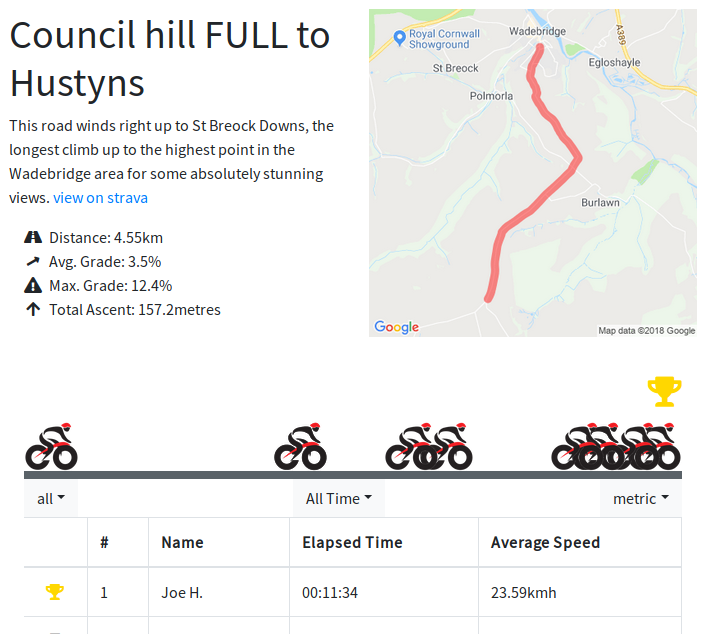Click the trophy icon in Joe H.'s row

coord(55,592)
